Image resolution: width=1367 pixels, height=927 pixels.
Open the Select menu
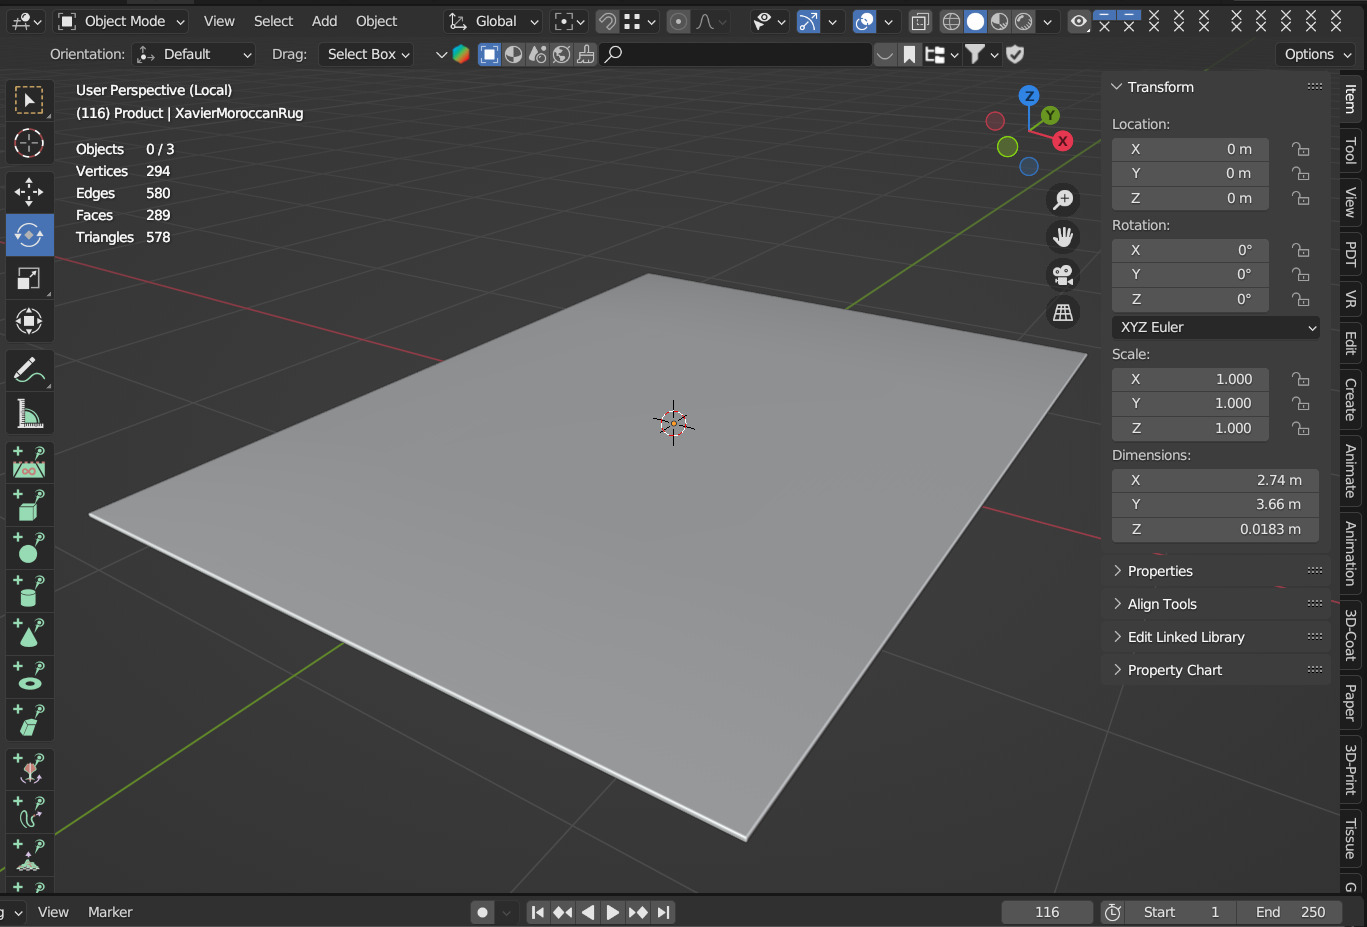click(273, 21)
